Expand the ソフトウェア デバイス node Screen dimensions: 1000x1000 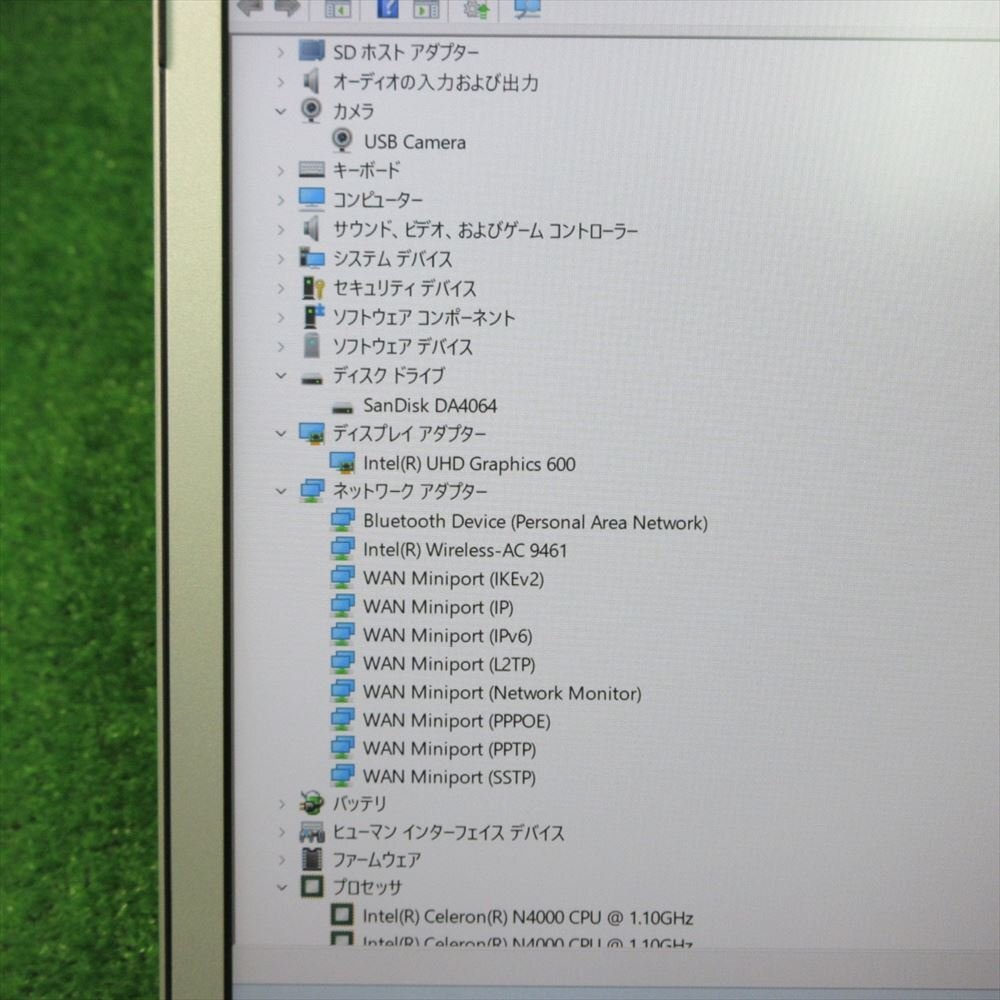point(280,346)
